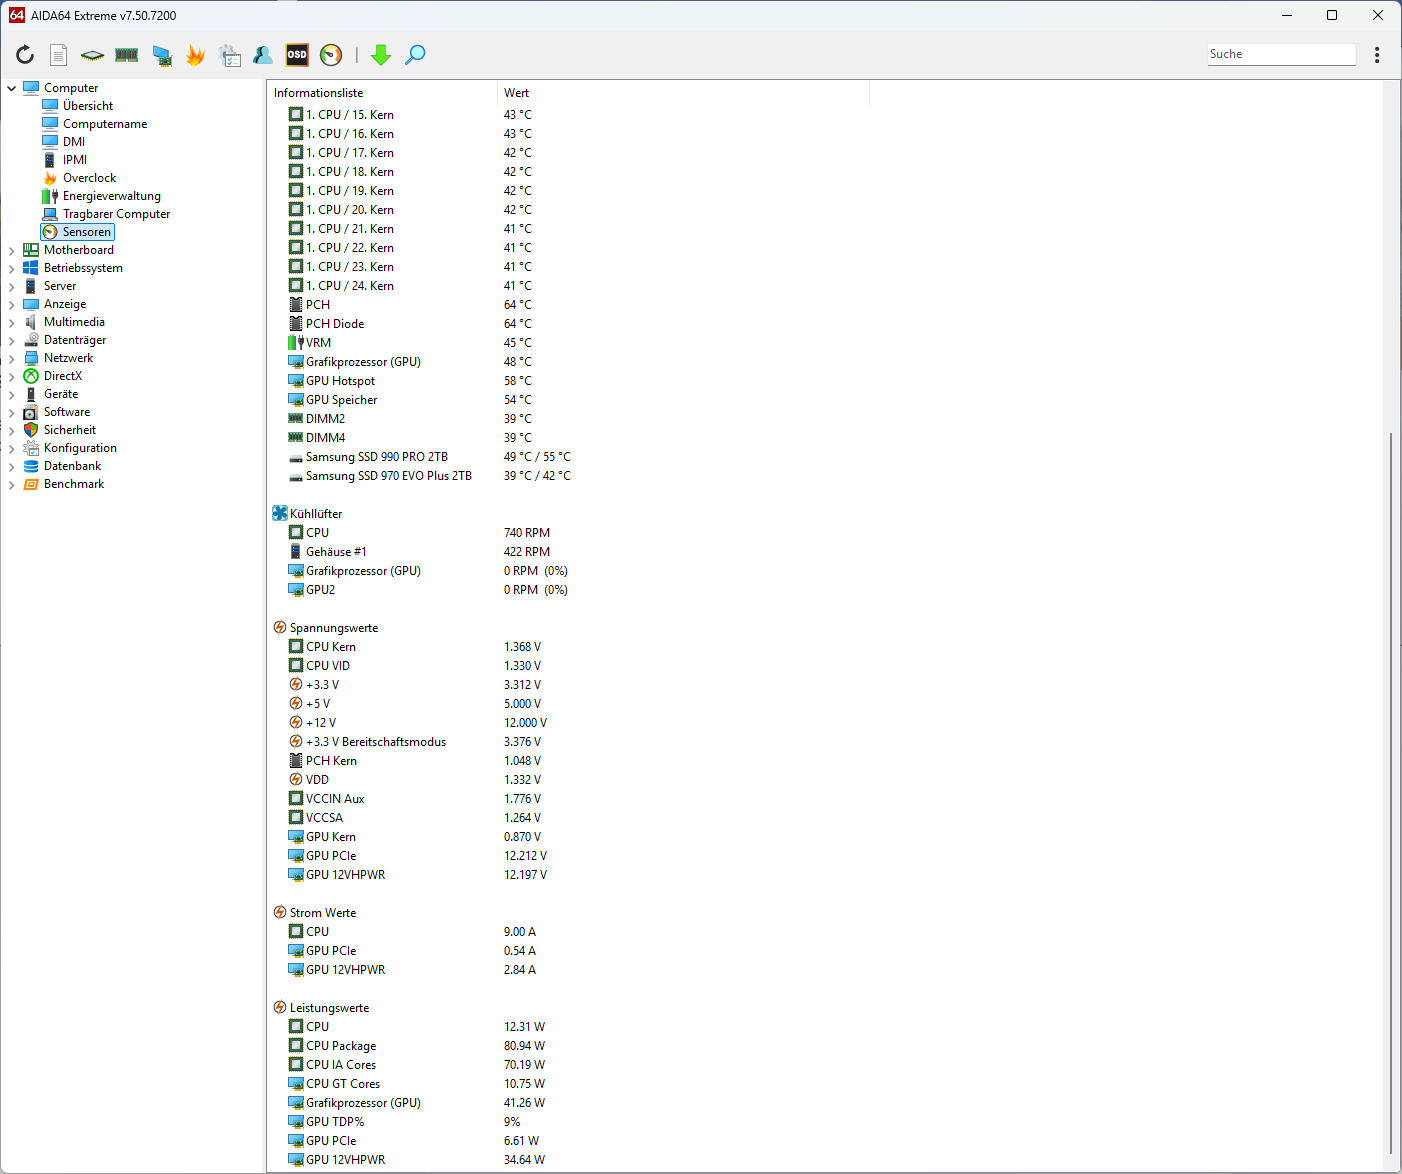
Task: Toggle the OSD panel icon
Action: pyautogui.click(x=297, y=55)
